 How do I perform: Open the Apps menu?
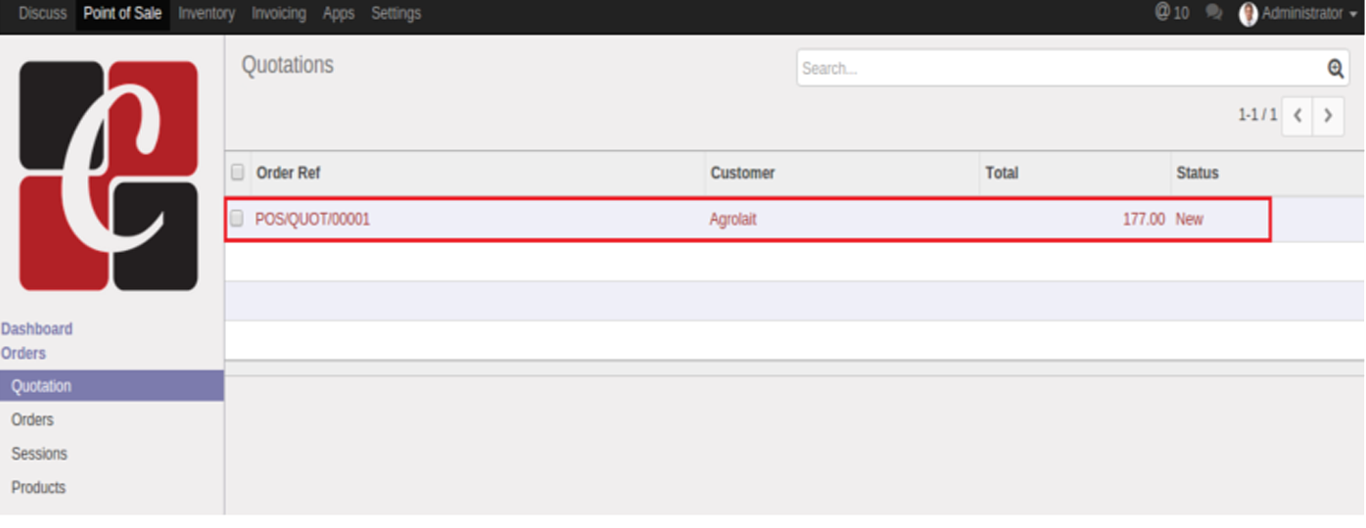[338, 13]
